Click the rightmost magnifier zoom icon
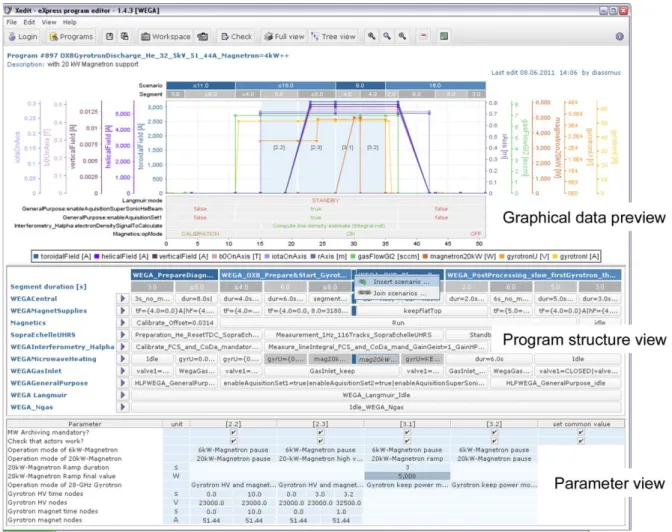Viewport: 672px width, 532px height. [x=402, y=36]
